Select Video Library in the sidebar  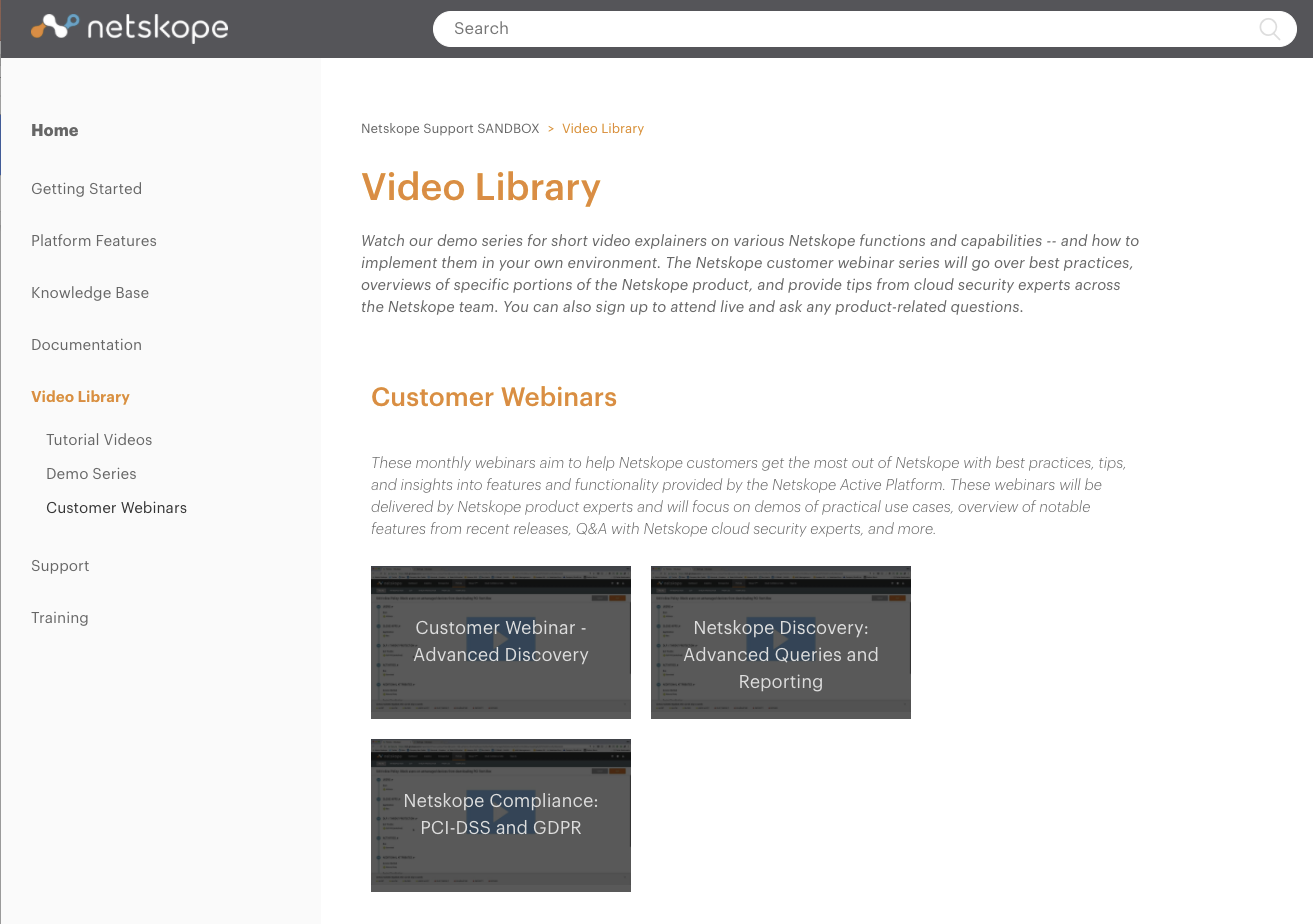(80, 397)
